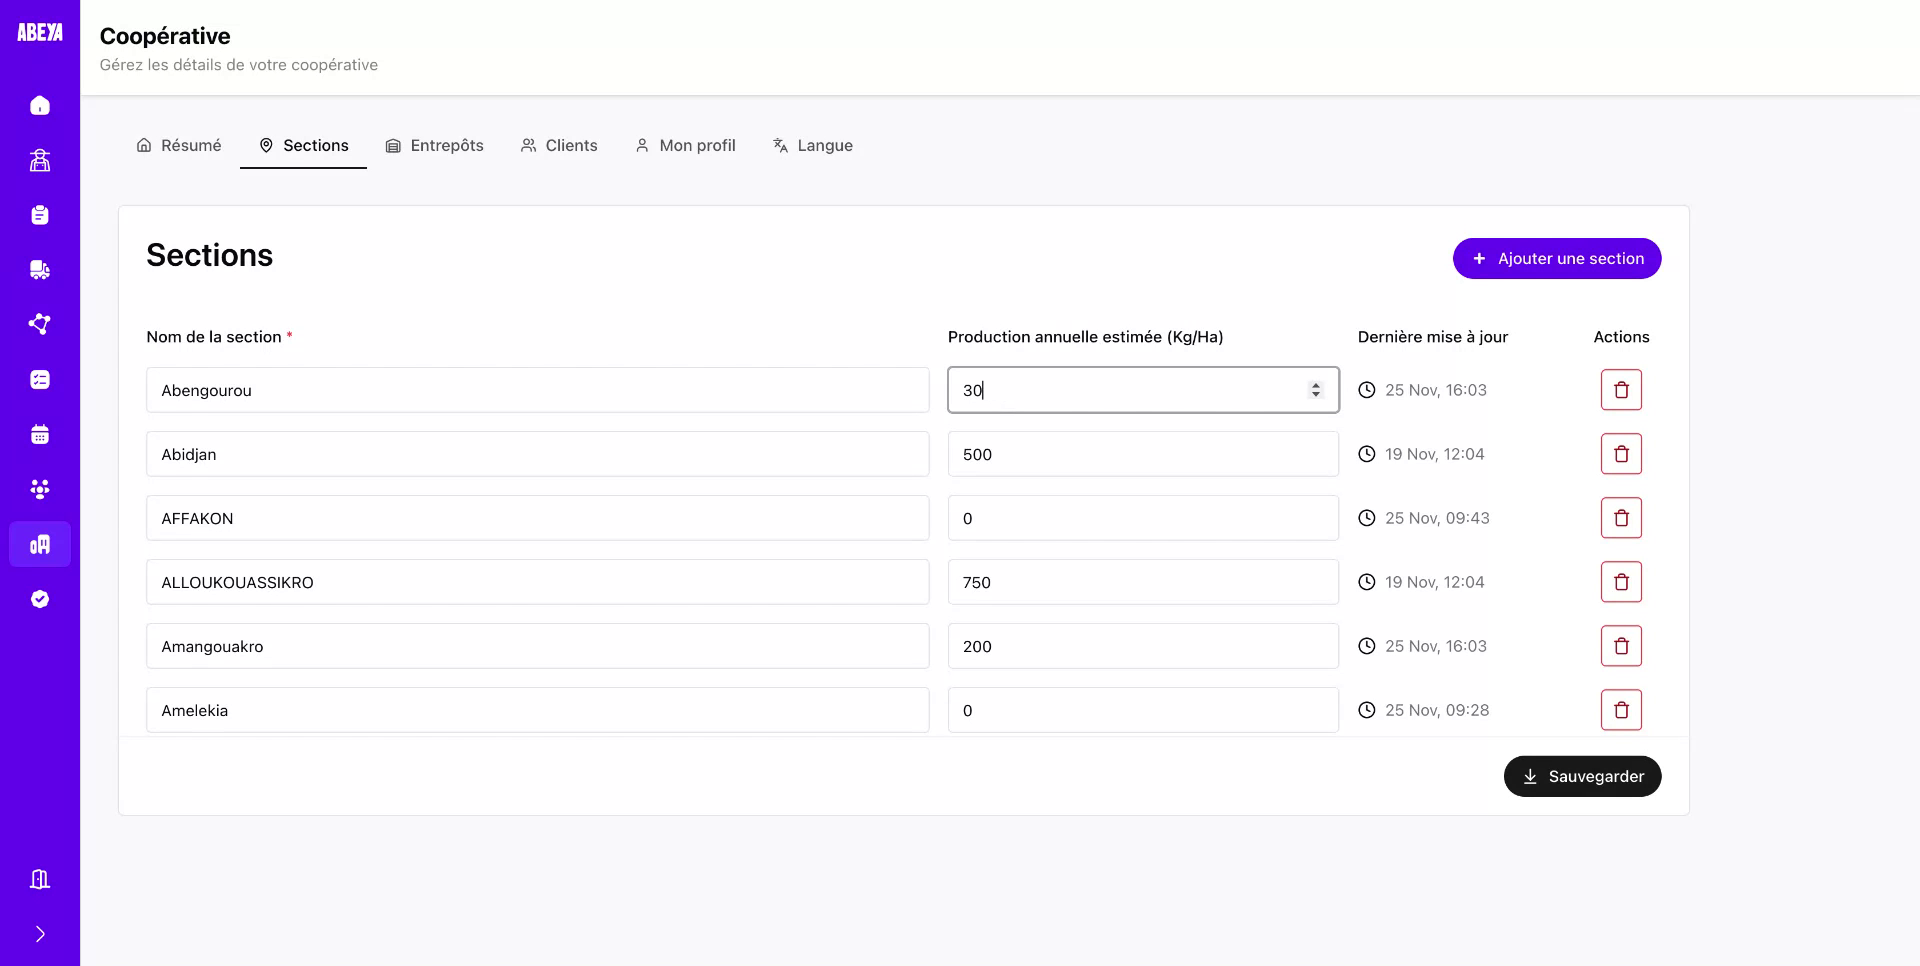Click Ajouter une section
The width and height of the screenshot is (1920, 966).
coord(1556,258)
